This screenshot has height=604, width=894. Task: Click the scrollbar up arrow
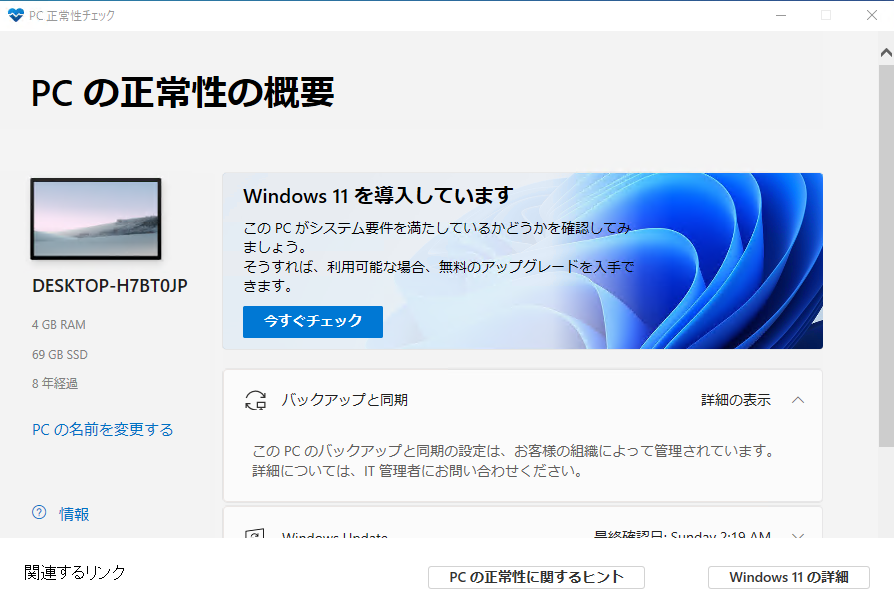click(x=886, y=53)
